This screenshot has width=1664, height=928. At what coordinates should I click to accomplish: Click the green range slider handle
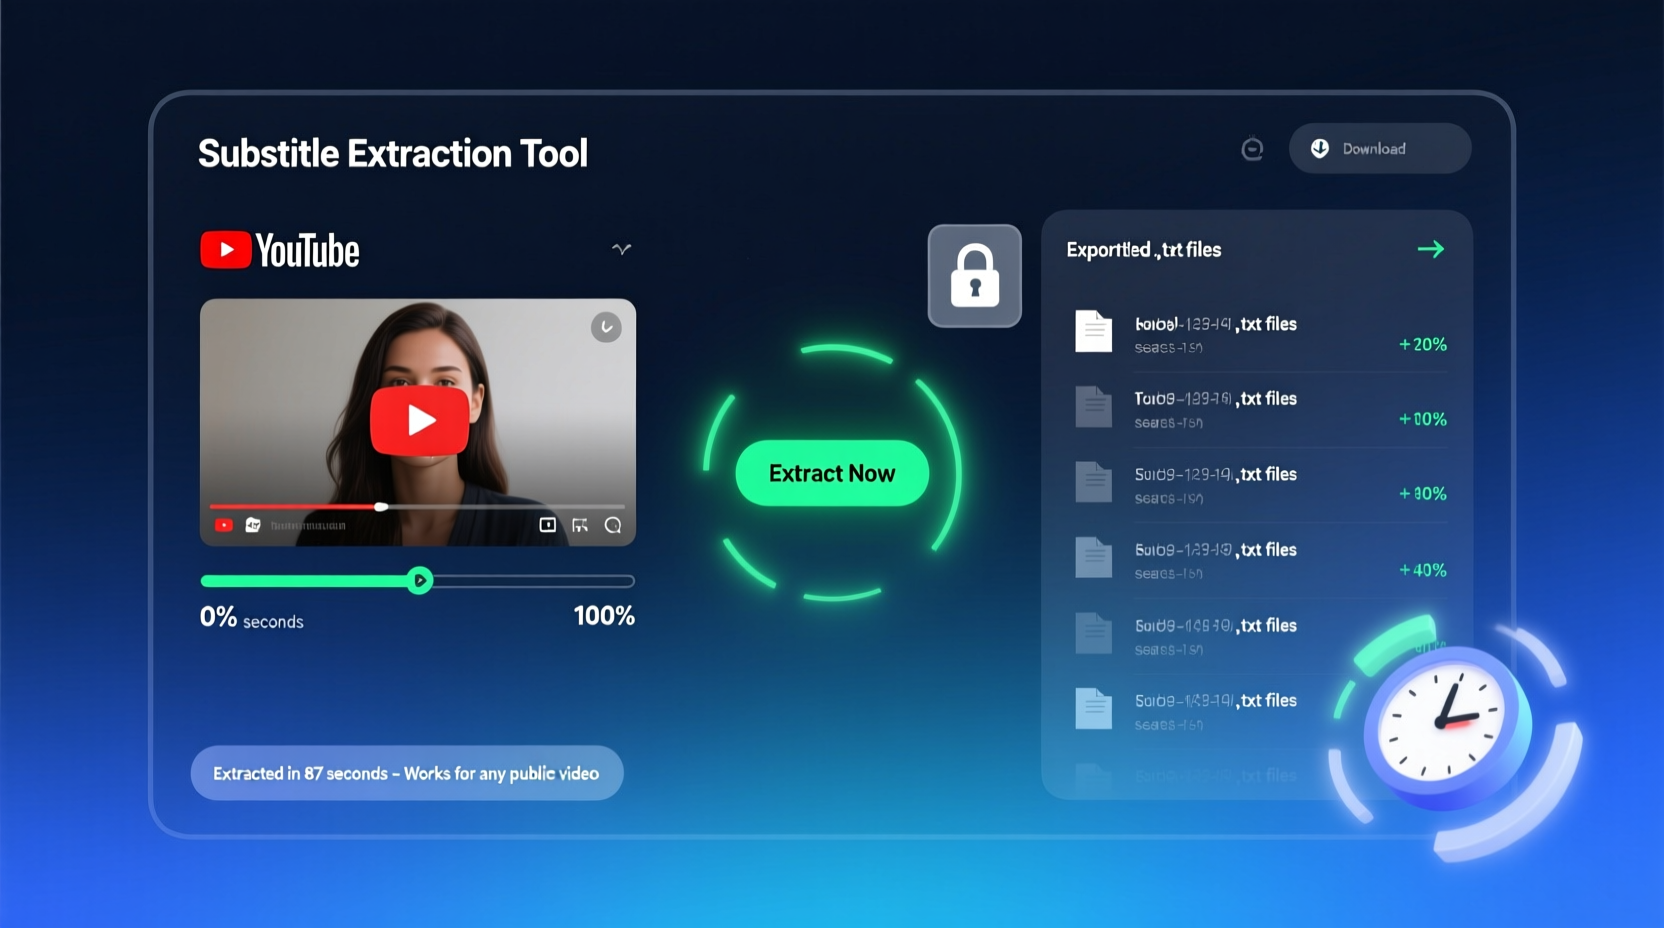pos(420,580)
